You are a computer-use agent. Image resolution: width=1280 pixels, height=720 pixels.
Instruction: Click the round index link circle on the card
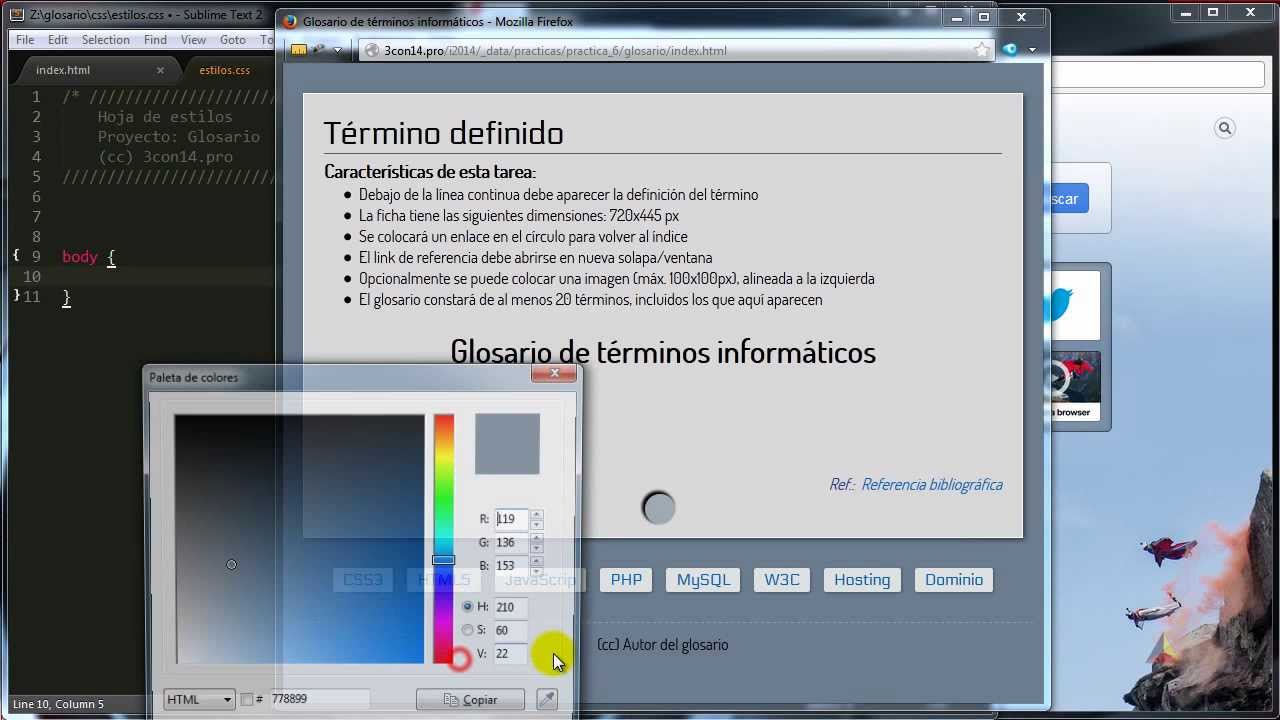[659, 508]
